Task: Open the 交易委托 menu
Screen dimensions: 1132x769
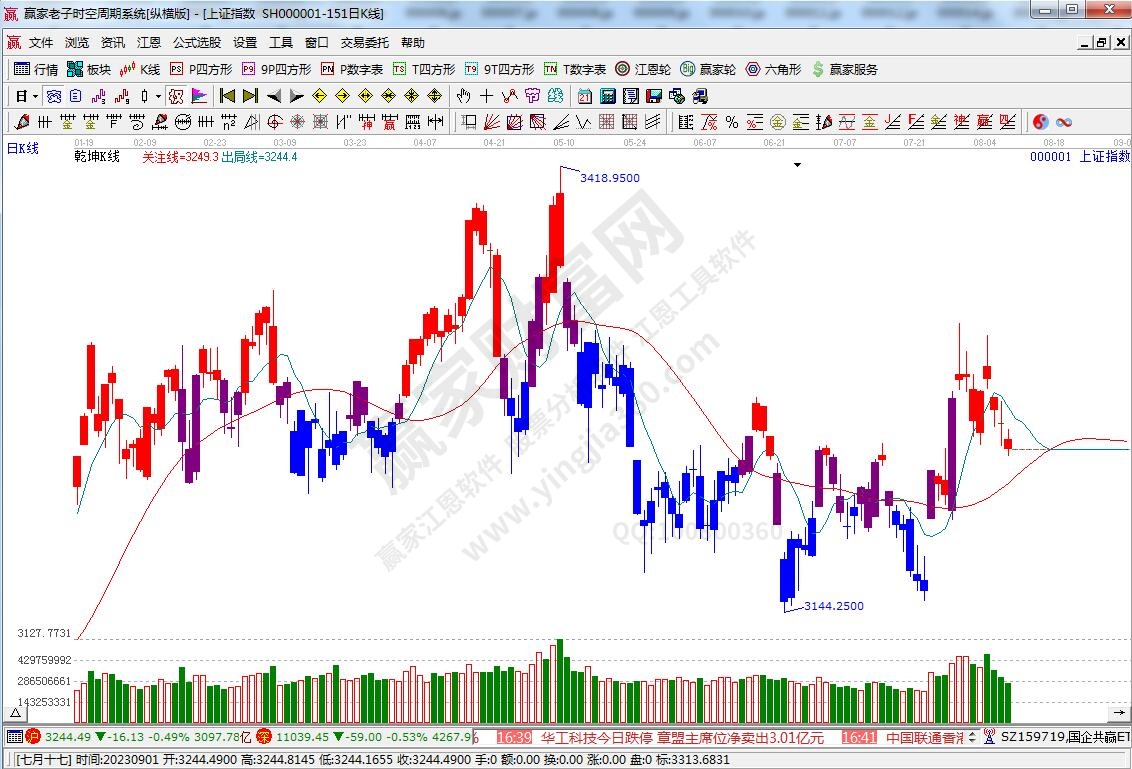Action: (364, 43)
